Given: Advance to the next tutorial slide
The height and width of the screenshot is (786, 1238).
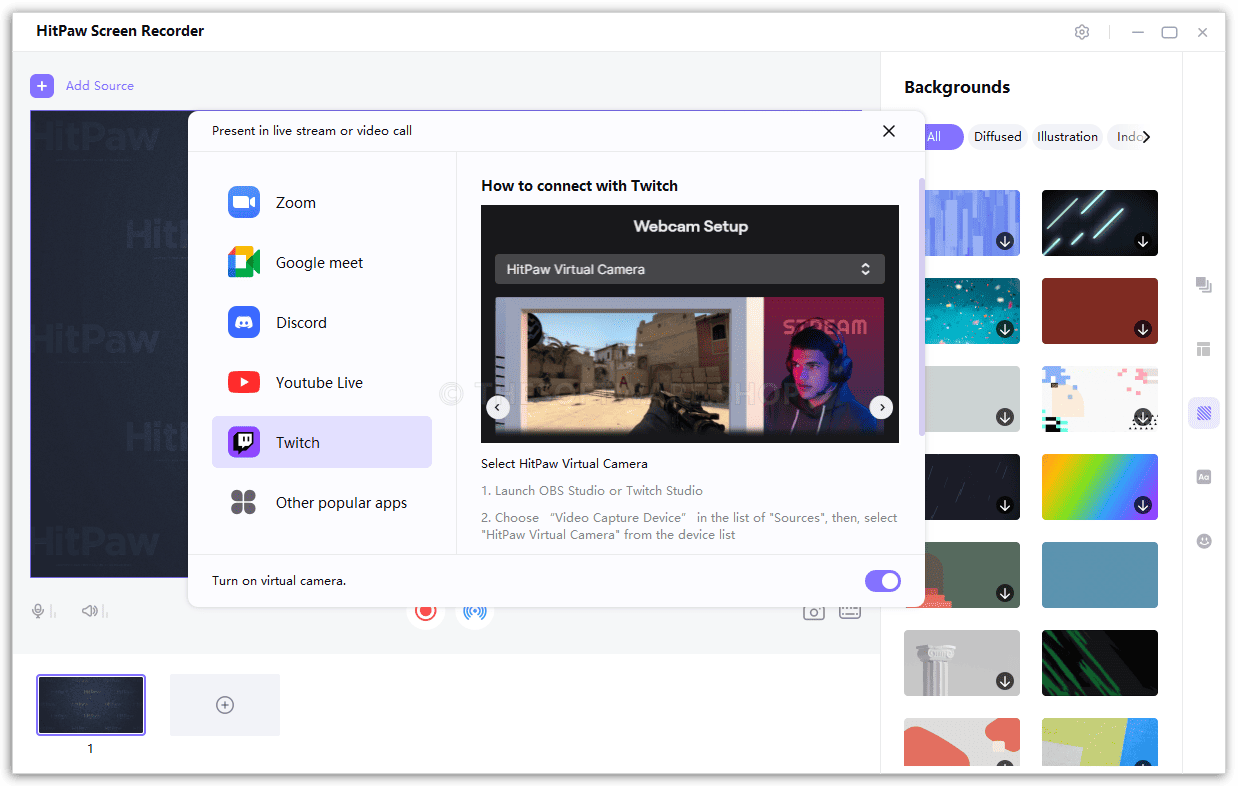Looking at the screenshot, I should pyautogui.click(x=881, y=407).
